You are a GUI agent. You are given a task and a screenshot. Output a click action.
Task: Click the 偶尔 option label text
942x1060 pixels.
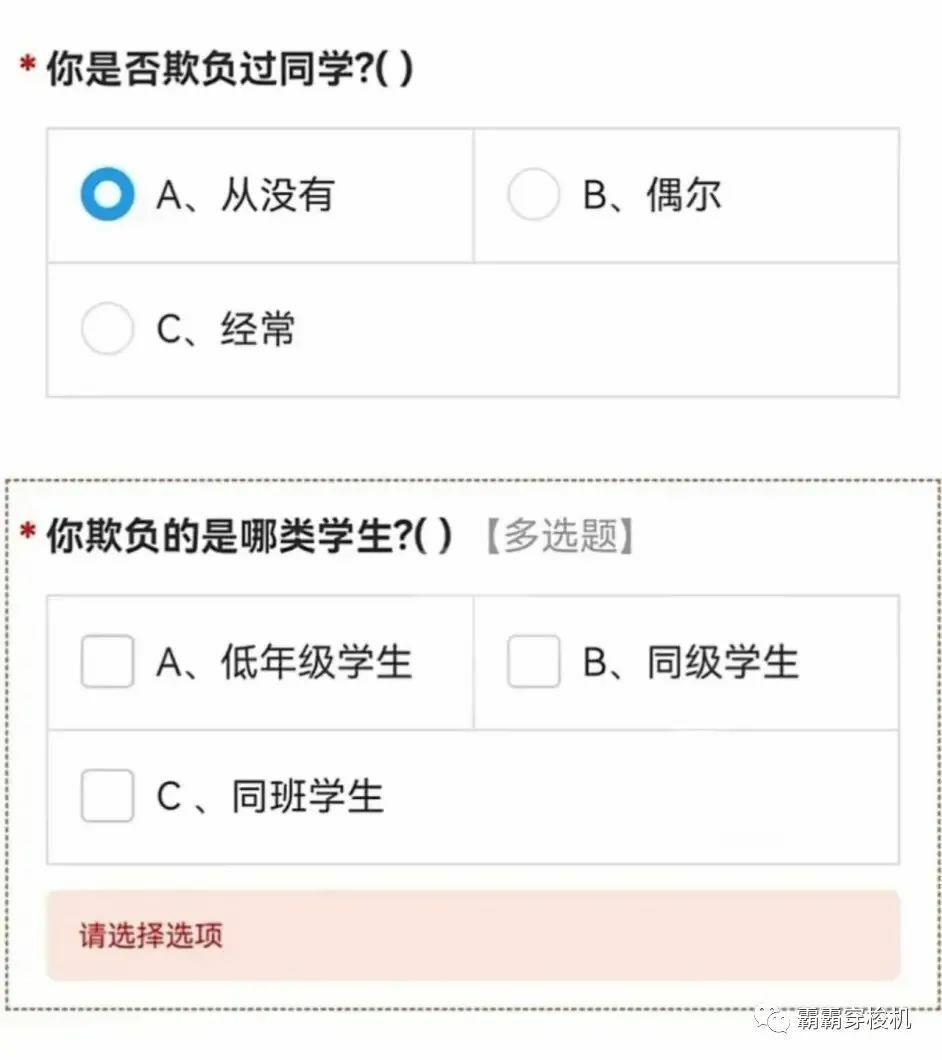tap(683, 194)
